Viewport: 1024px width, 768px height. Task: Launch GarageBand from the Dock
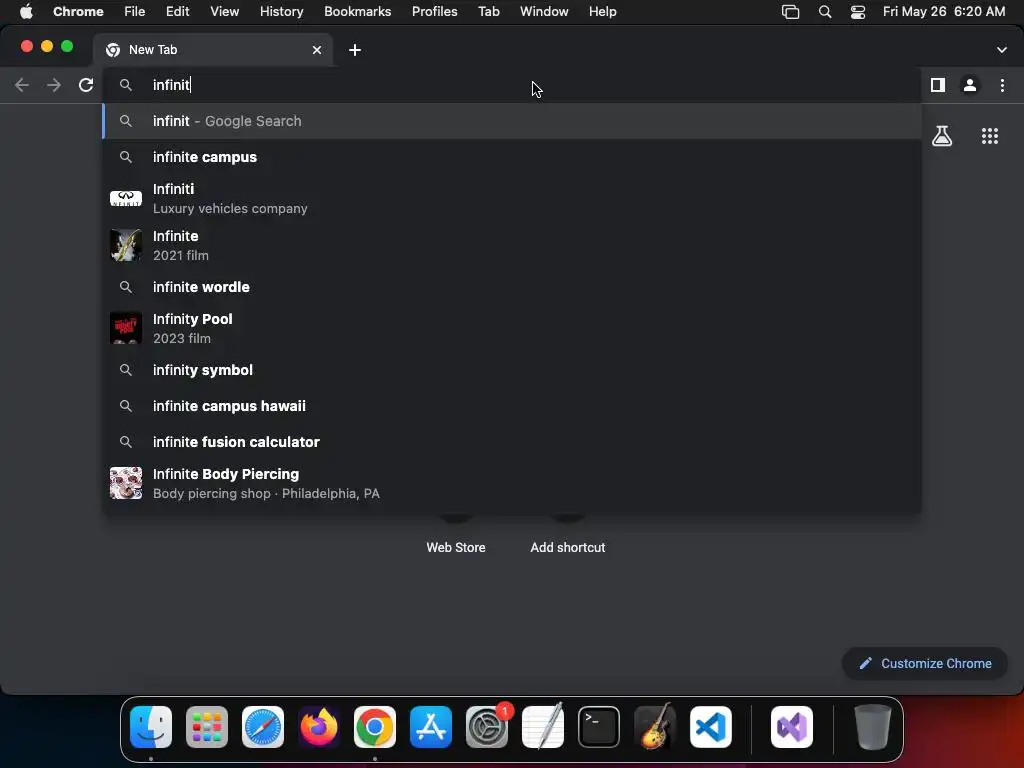(x=655, y=727)
